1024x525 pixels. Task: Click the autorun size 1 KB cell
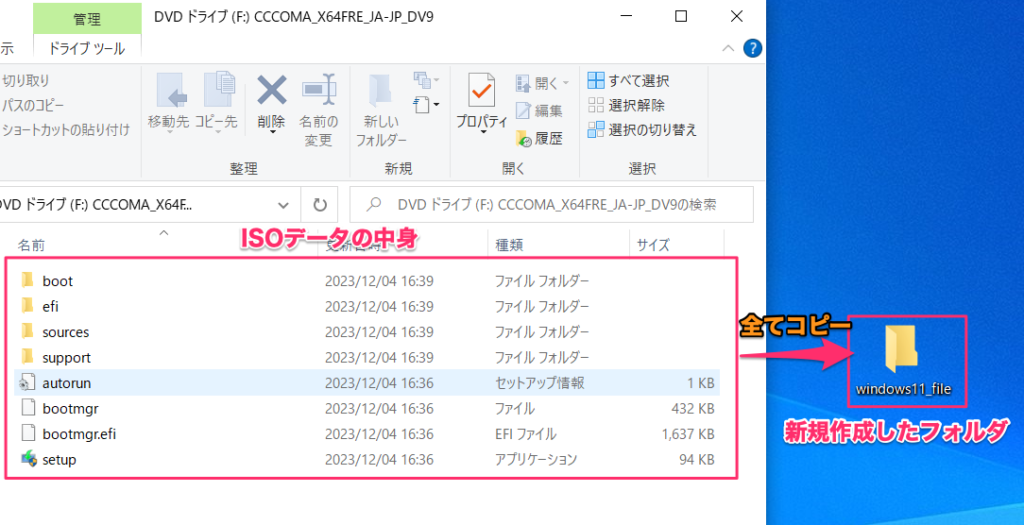point(701,383)
